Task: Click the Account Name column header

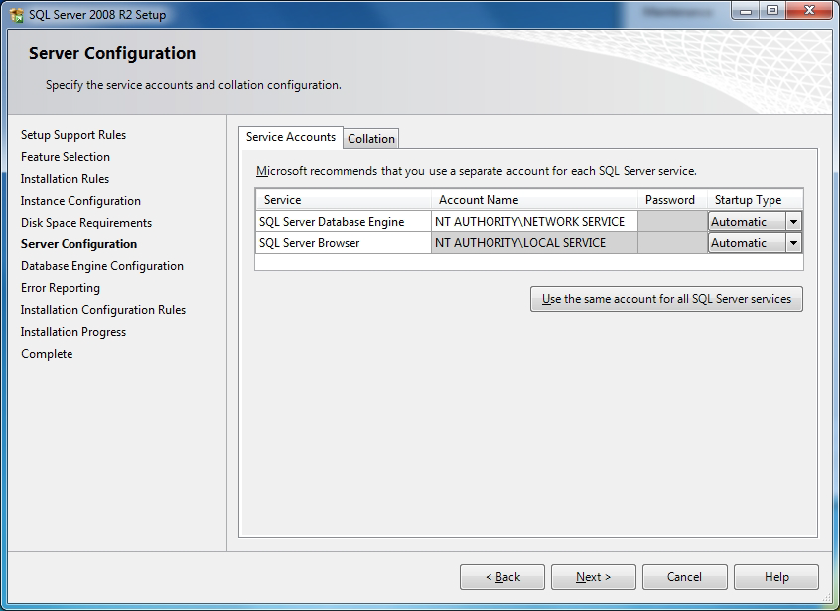Action: point(534,200)
